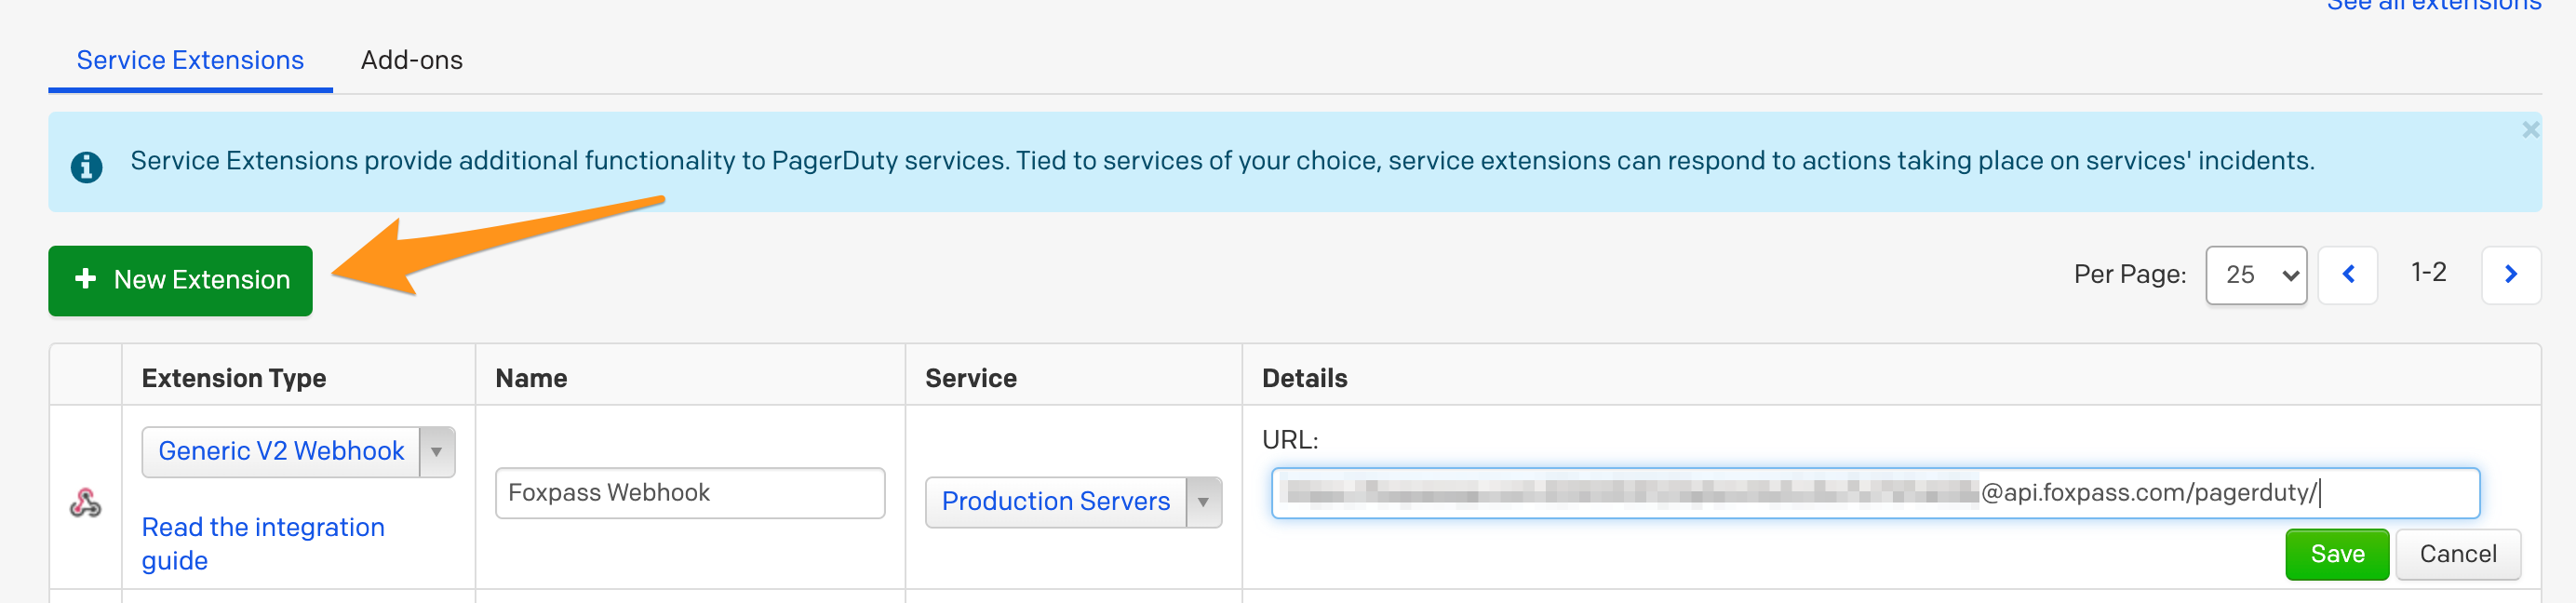Viewport: 2576px width, 603px height.
Task: Go to the next page of extensions
Action: [x=2510, y=275]
